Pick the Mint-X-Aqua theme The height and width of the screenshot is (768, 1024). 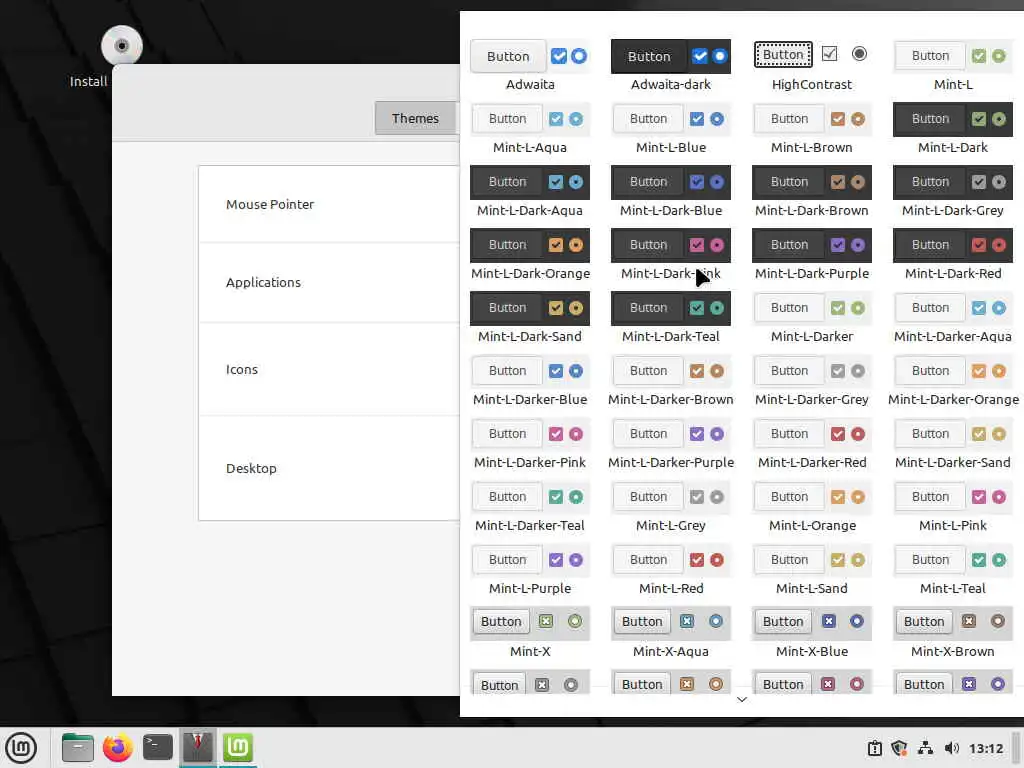(671, 633)
